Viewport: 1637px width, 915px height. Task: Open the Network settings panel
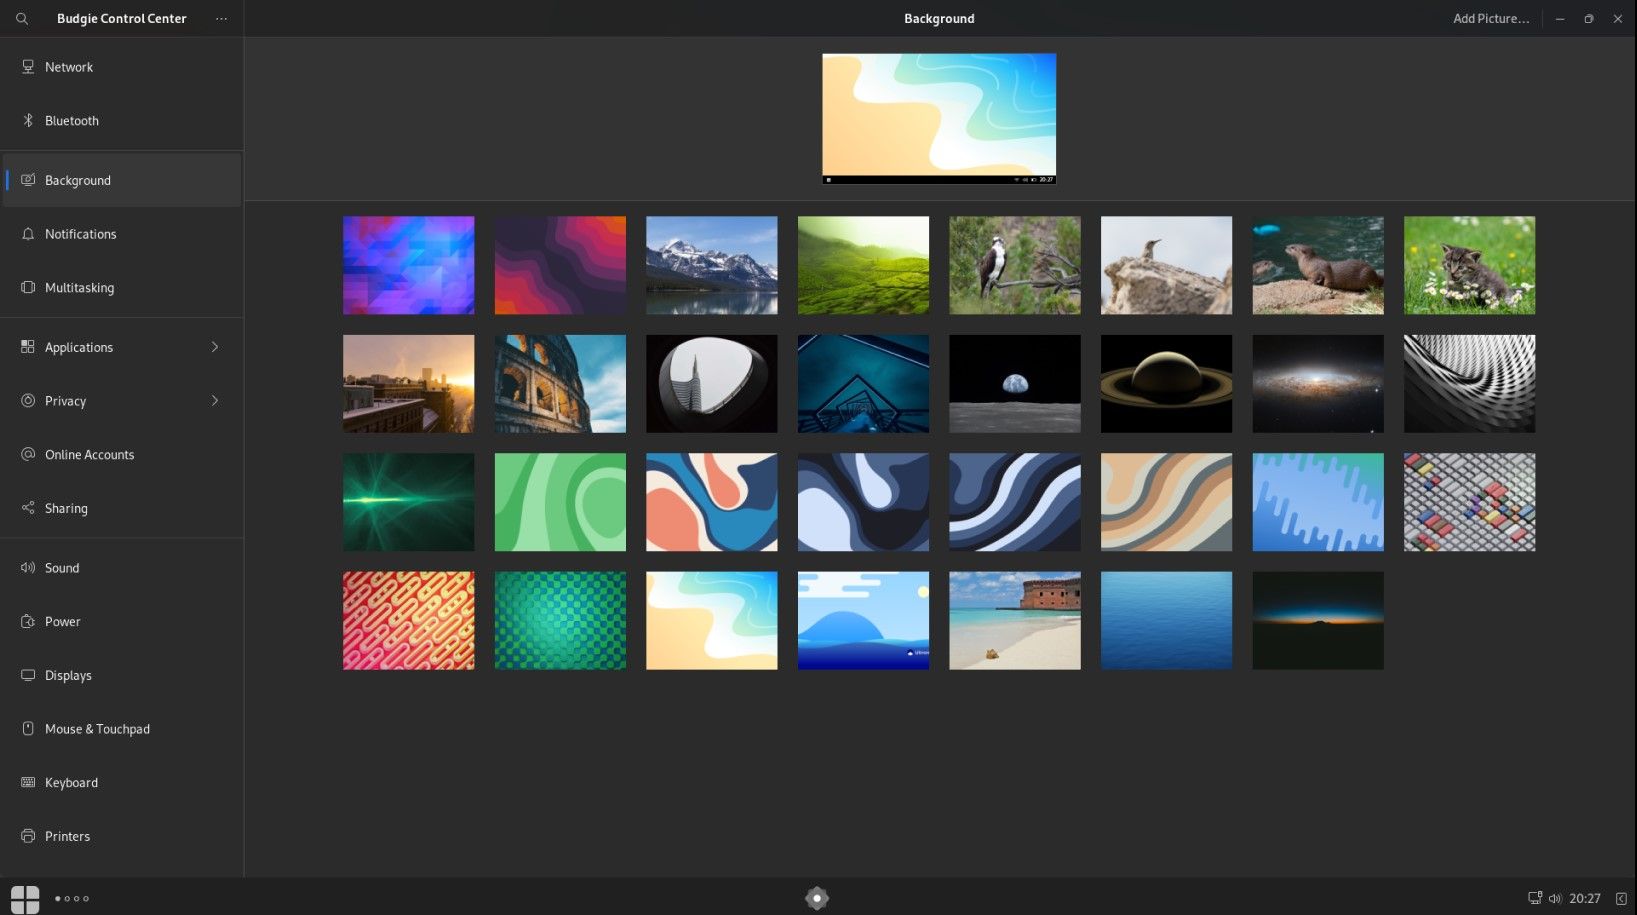[x=69, y=67]
